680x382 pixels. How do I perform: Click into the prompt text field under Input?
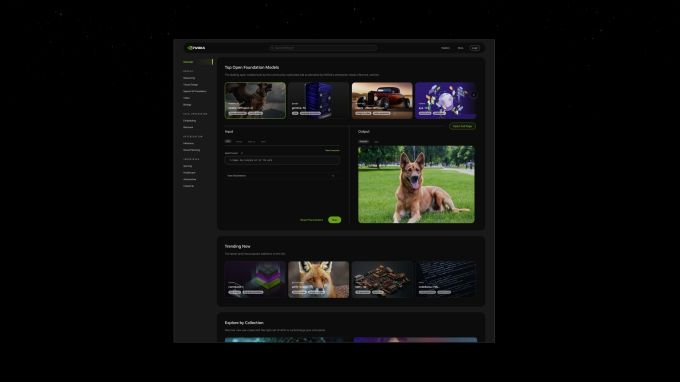[282, 160]
